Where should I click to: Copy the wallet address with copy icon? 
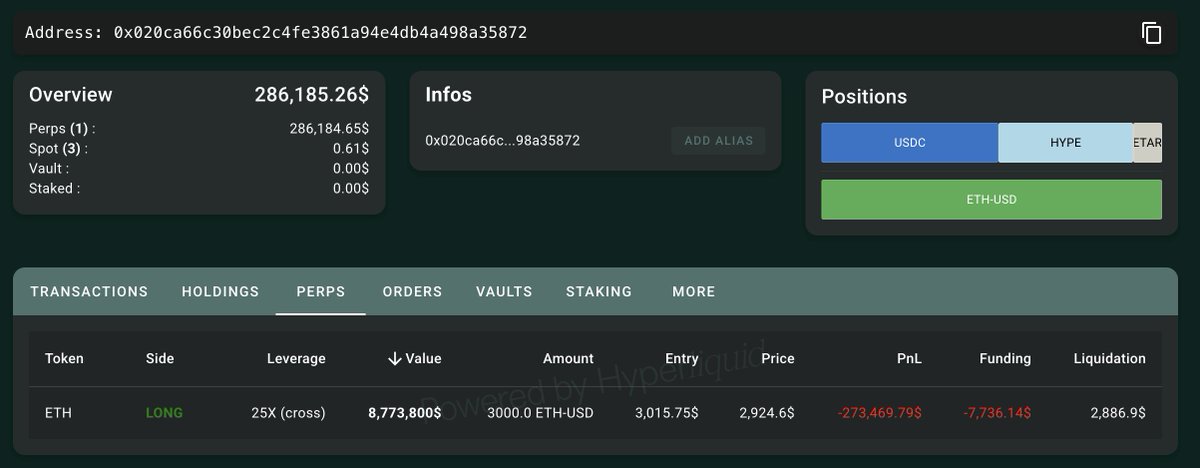point(1151,33)
